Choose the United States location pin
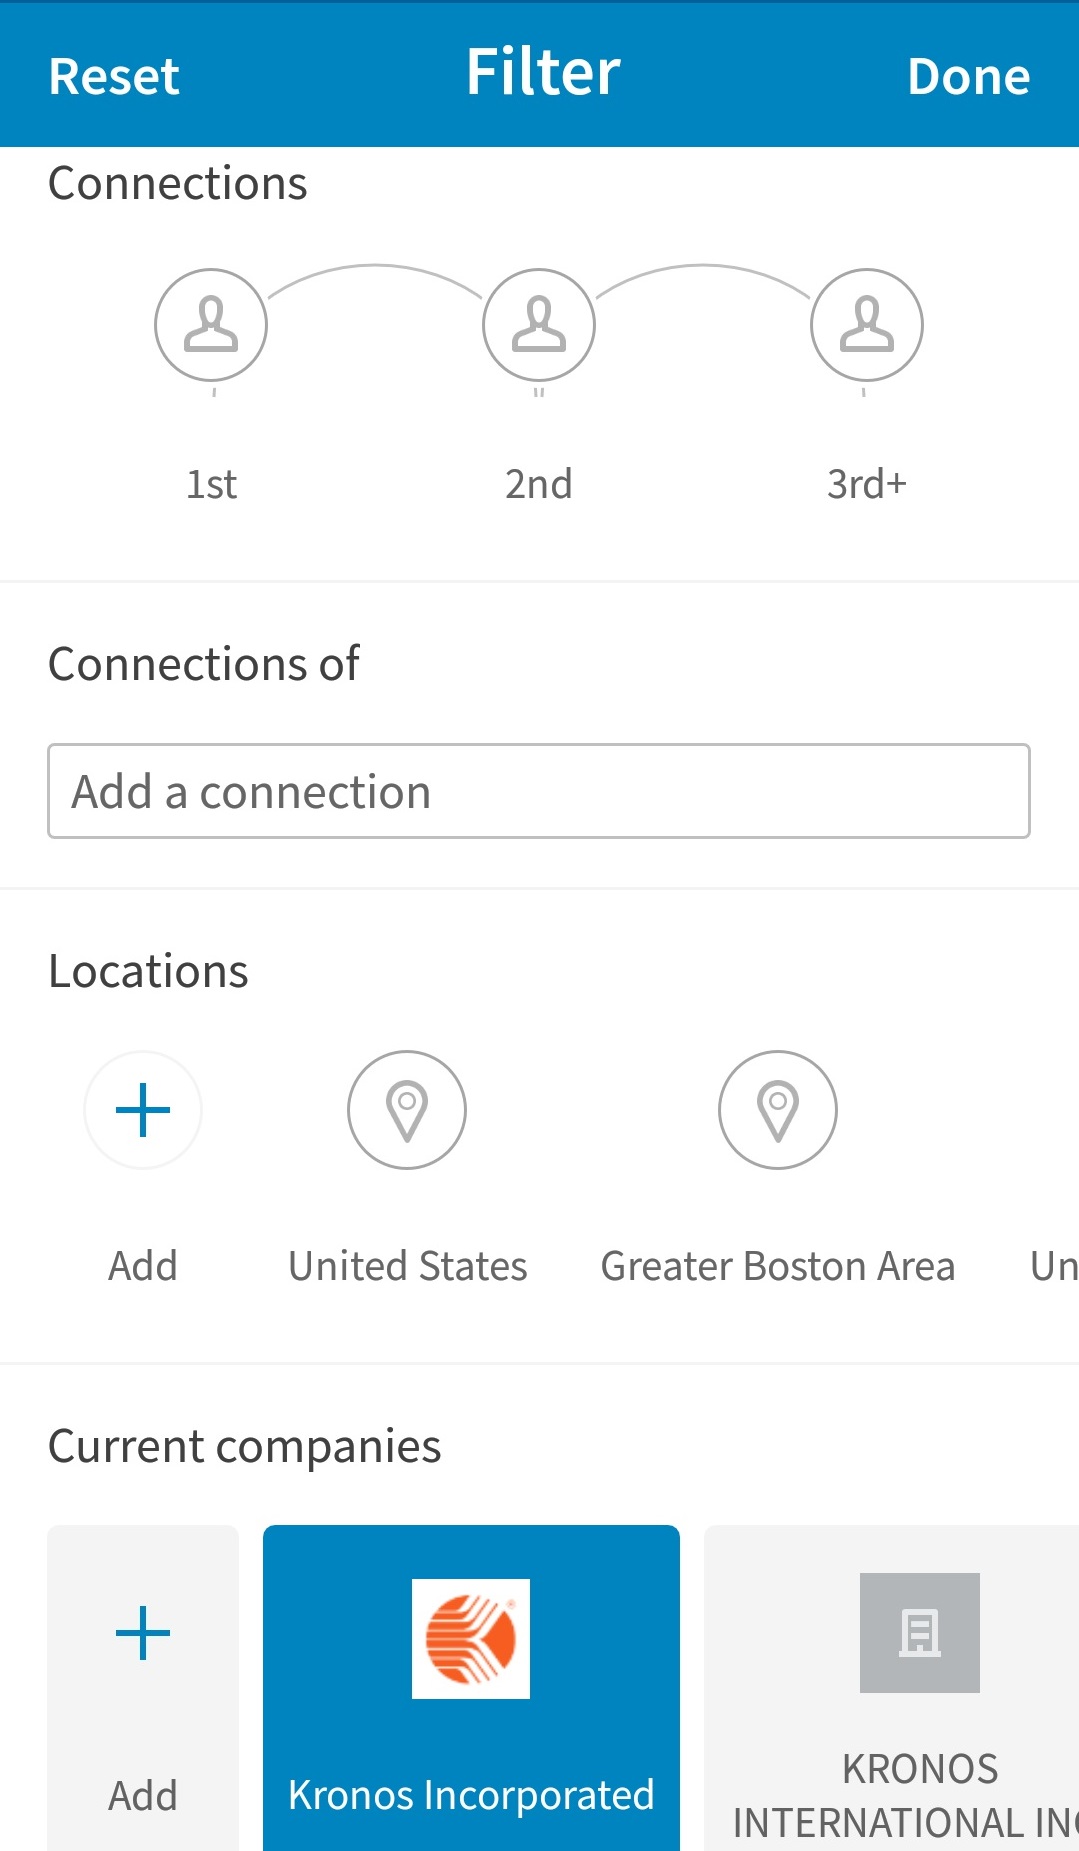The height and width of the screenshot is (1851, 1079). click(407, 1110)
